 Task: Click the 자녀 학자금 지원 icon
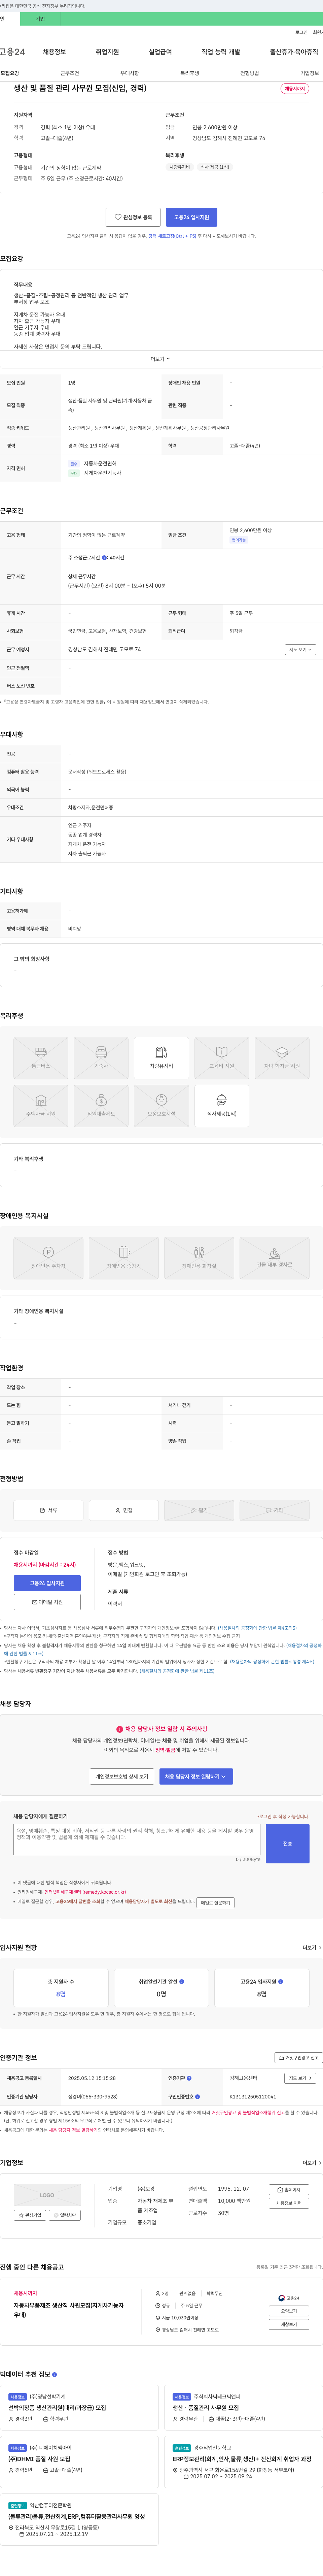pyautogui.click(x=282, y=1058)
